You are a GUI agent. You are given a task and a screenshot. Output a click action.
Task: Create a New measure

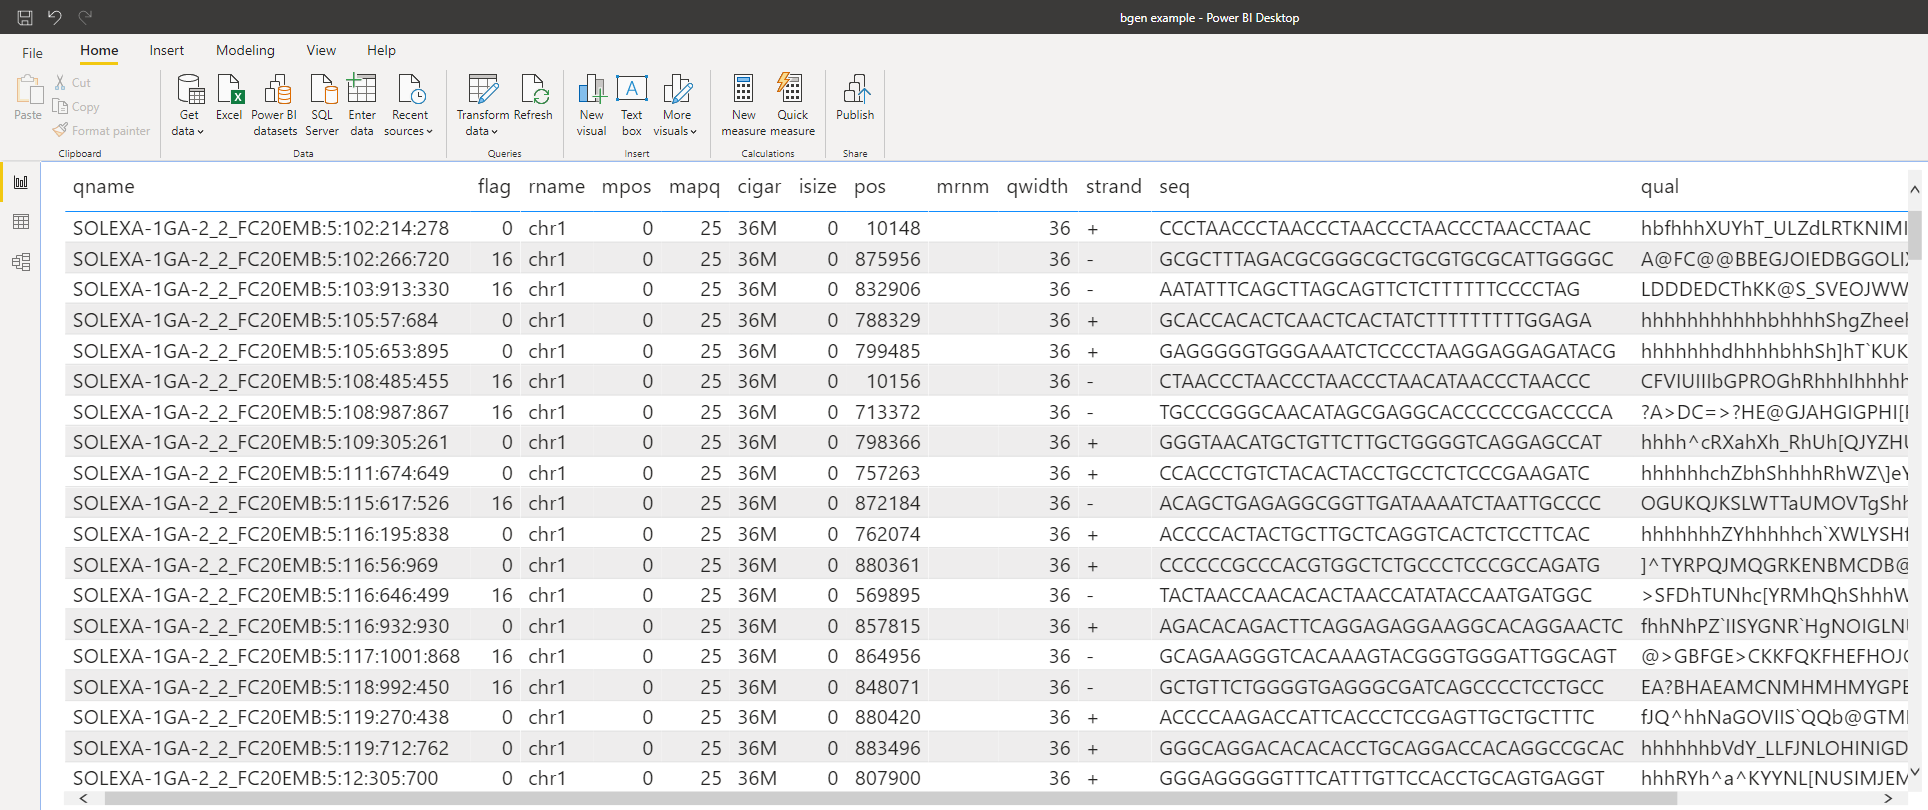click(x=744, y=105)
